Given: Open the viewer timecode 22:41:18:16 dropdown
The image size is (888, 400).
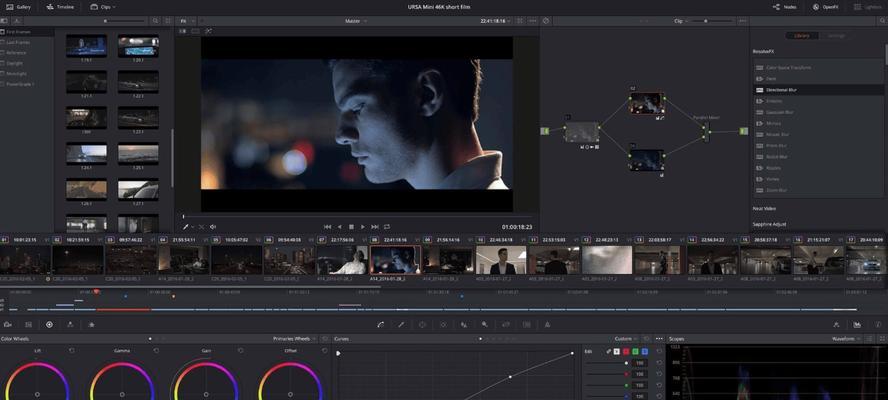Looking at the screenshot, I should 494,21.
